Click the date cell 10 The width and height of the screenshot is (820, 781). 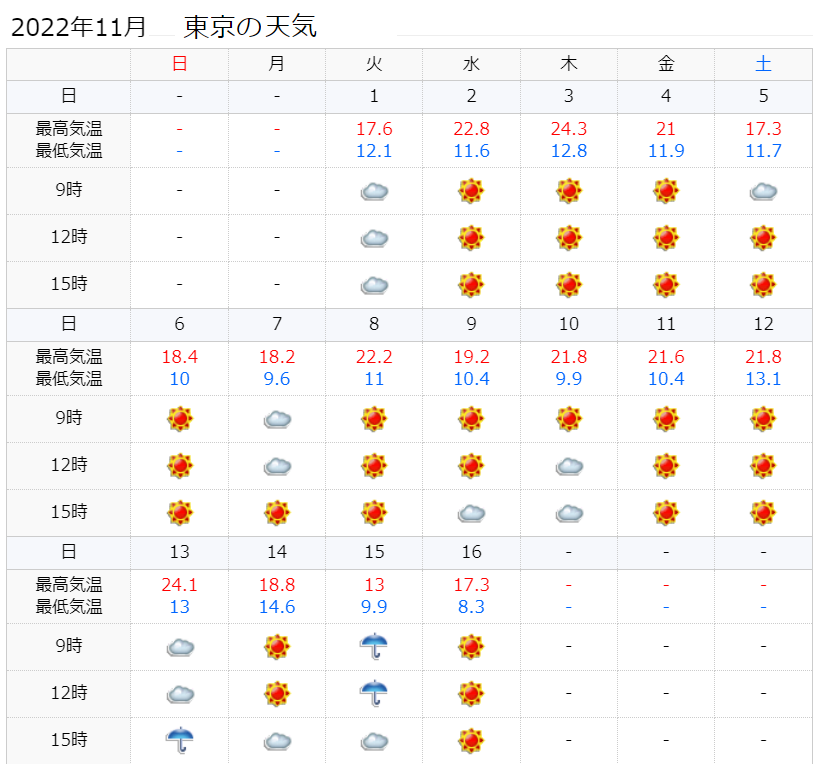pyautogui.click(x=569, y=324)
